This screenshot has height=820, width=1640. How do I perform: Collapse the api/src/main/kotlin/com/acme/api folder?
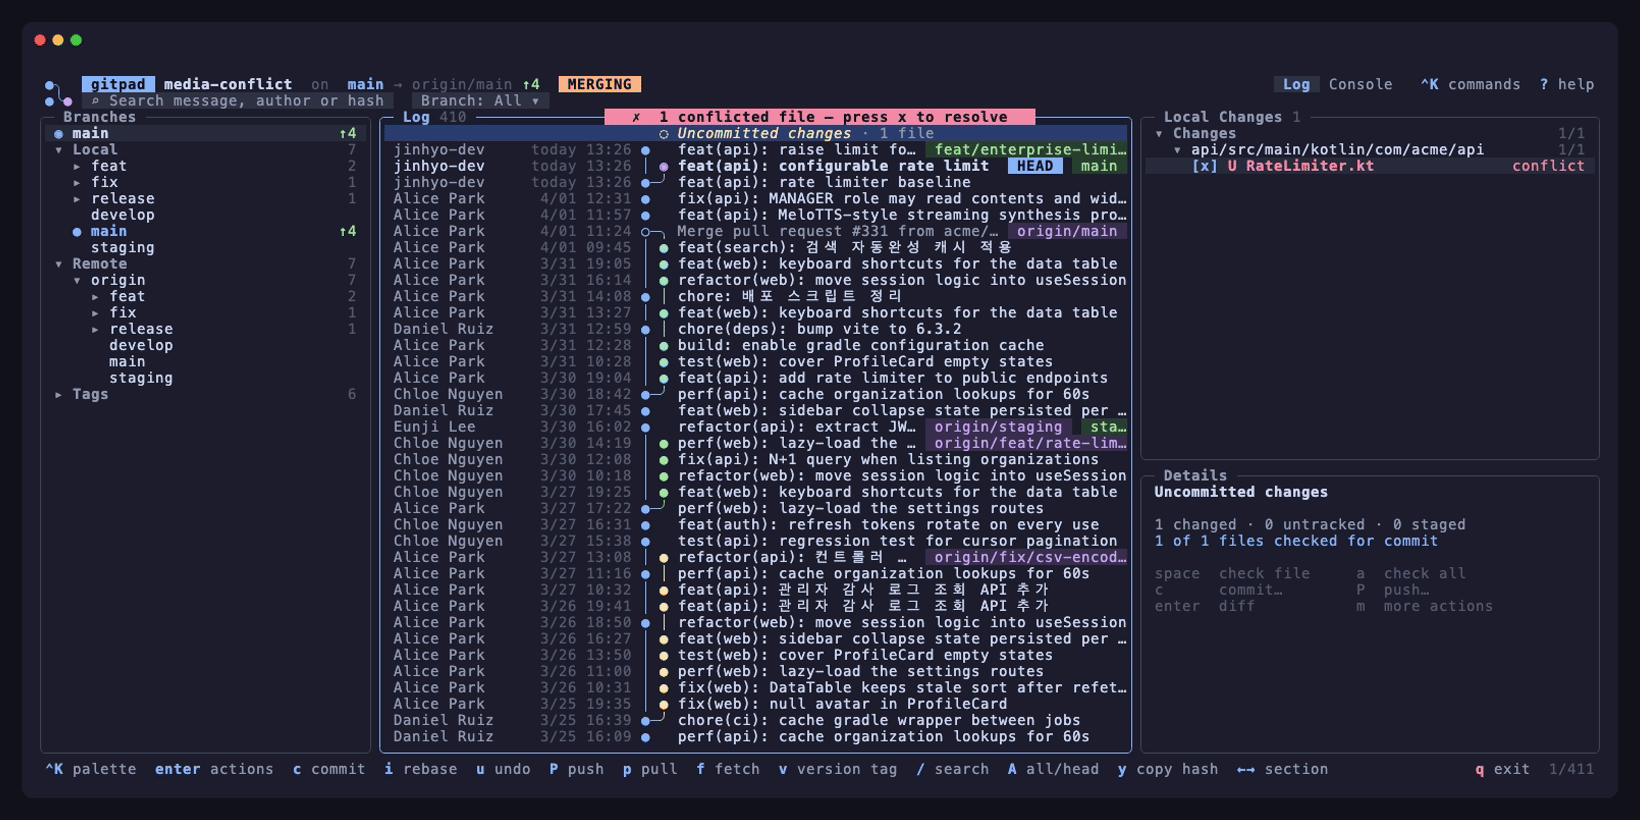coord(1178,150)
